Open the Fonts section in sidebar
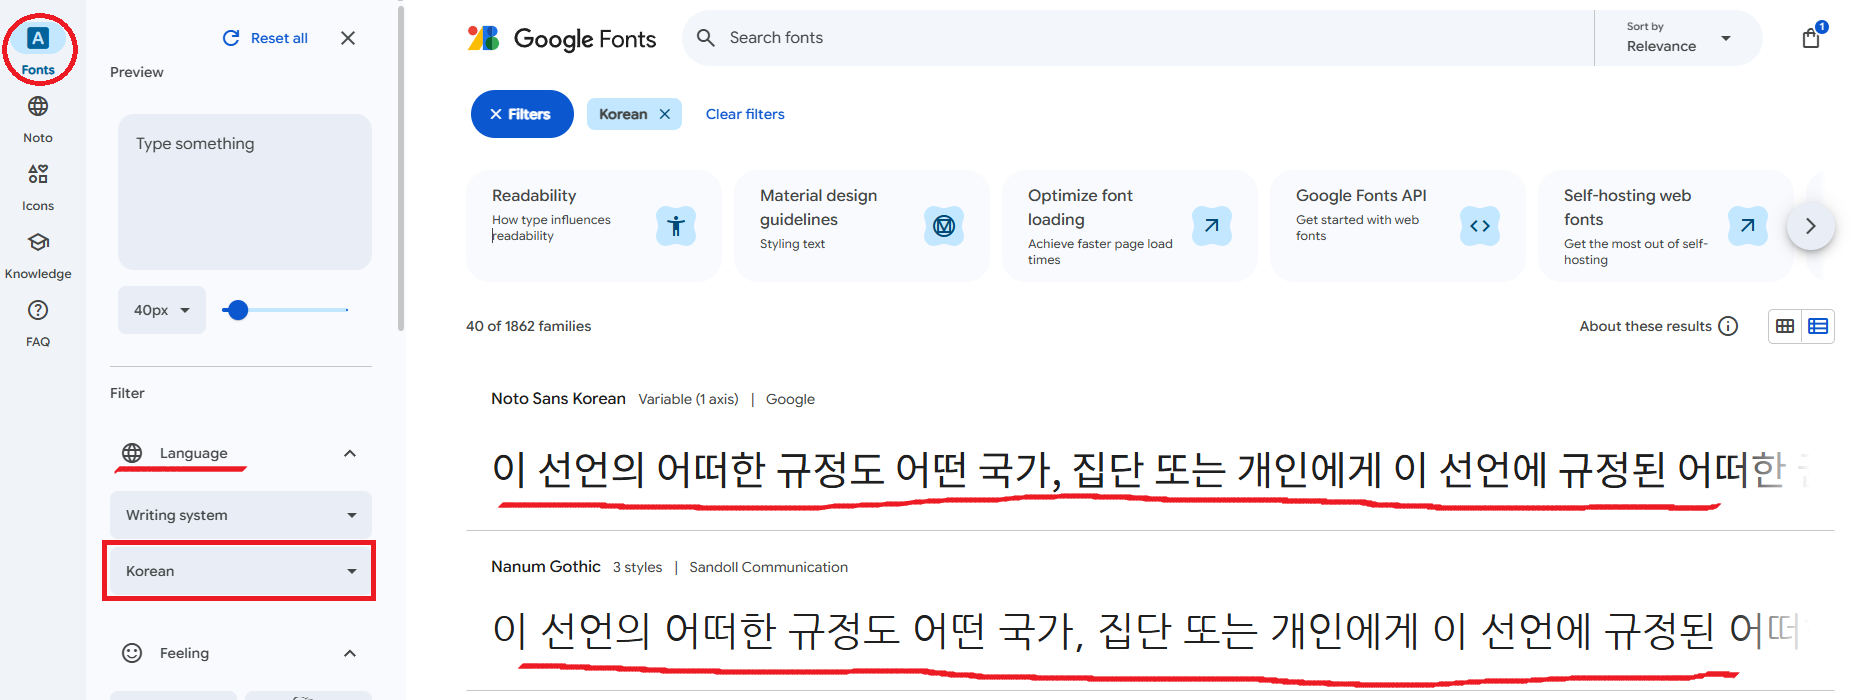Viewport: 1858px width, 700px height. 38,49
